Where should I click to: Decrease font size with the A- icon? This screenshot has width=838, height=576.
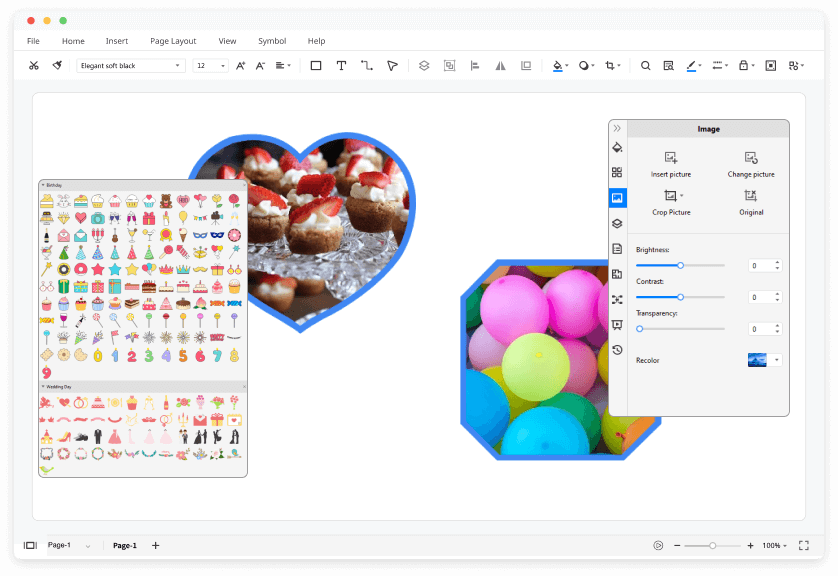point(260,66)
